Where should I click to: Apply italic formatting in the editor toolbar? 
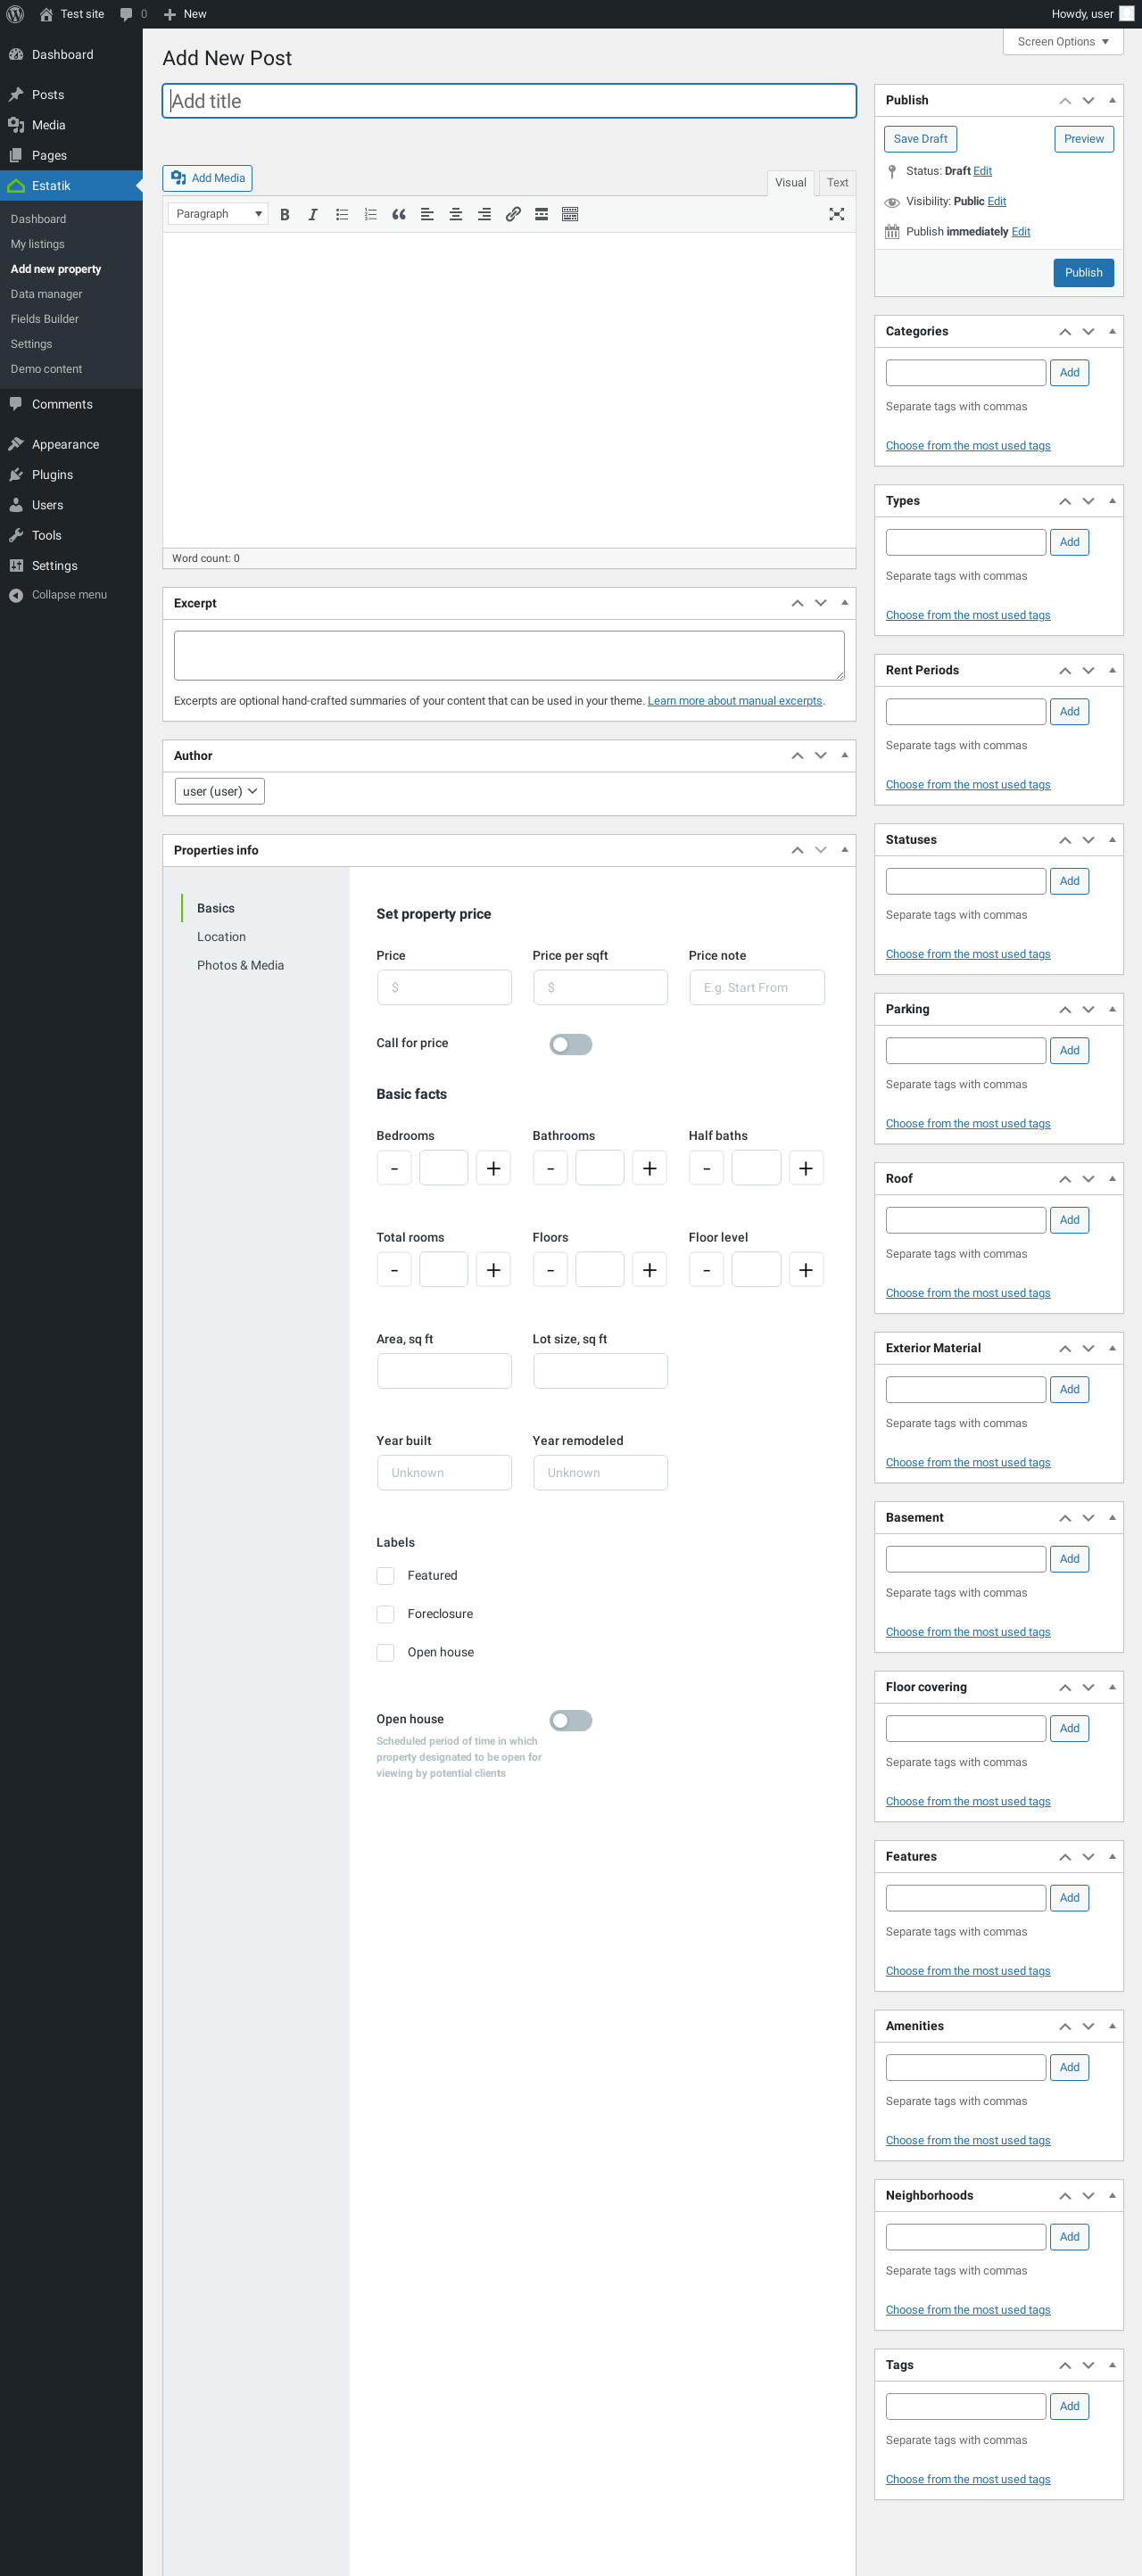click(x=313, y=214)
